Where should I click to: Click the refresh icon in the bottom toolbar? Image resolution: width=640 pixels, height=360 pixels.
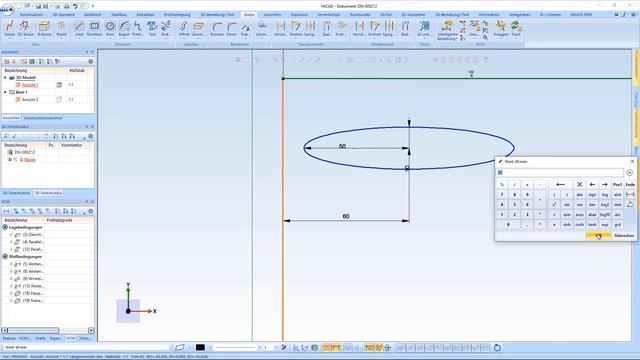click(497, 348)
